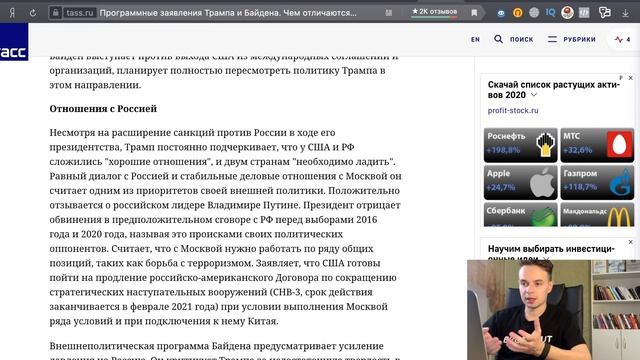Click the globe extension icon
Viewport: 640px width, 360px height.
(534, 13)
